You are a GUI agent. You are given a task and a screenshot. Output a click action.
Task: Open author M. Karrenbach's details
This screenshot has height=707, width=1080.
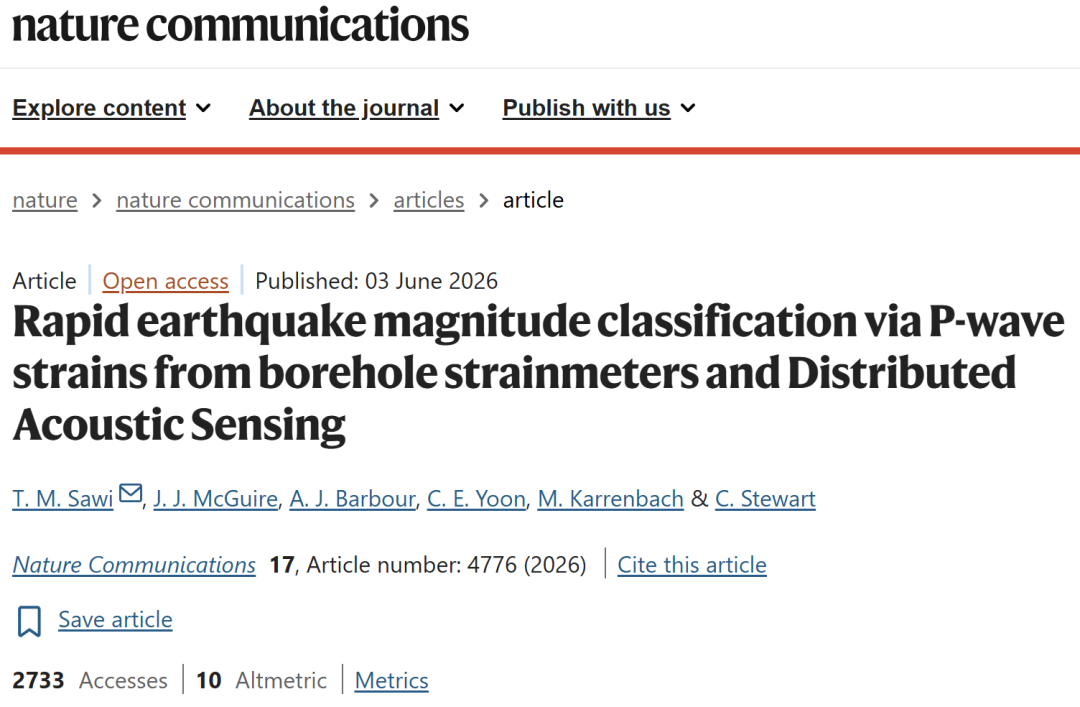pos(610,498)
